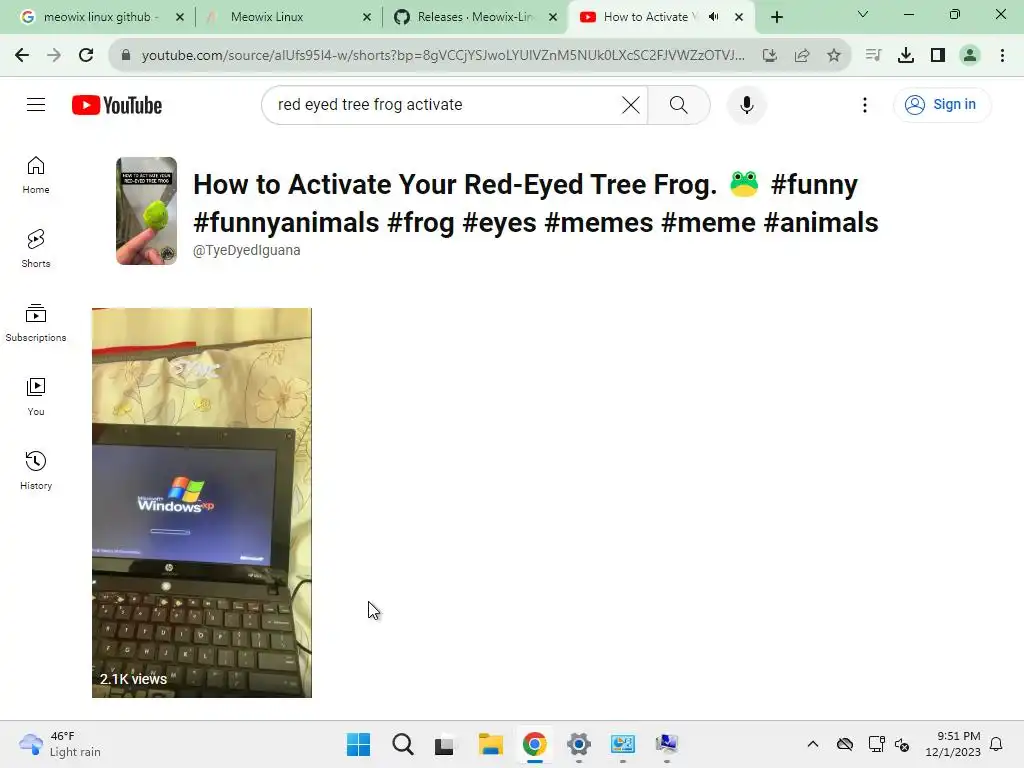Launch File Explorer from taskbar
The width and height of the screenshot is (1024, 768).
pyautogui.click(x=490, y=744)
